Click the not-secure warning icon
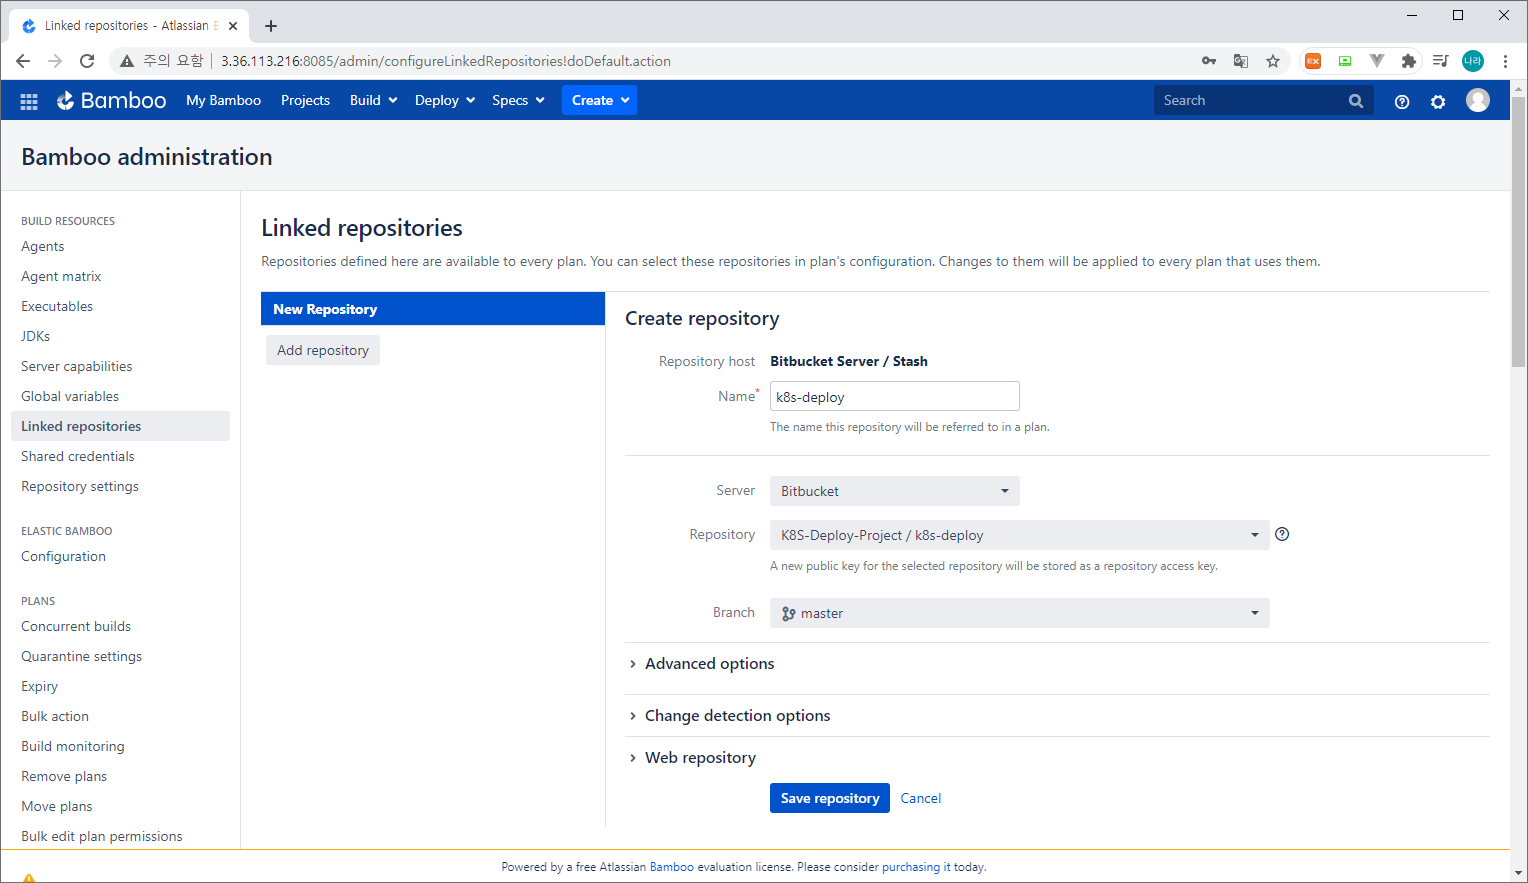This screenshot has height=883, width=1528. pos(127,61)
